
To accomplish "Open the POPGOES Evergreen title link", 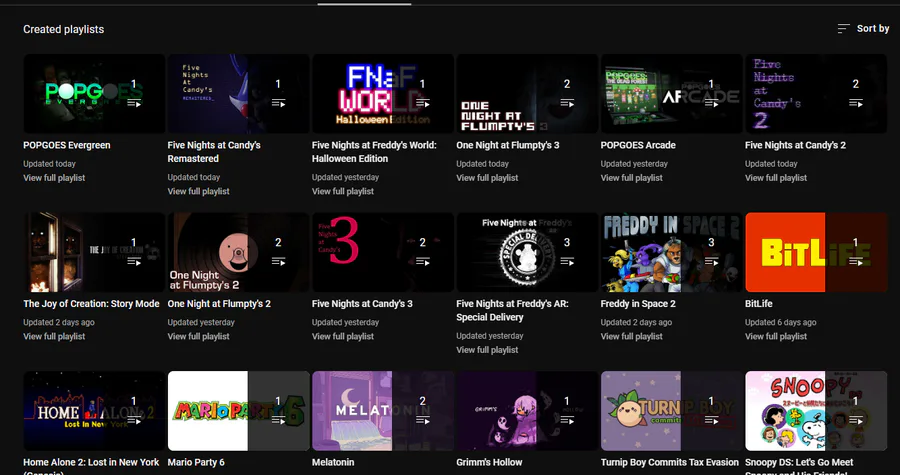I will (x=67, y=145).
